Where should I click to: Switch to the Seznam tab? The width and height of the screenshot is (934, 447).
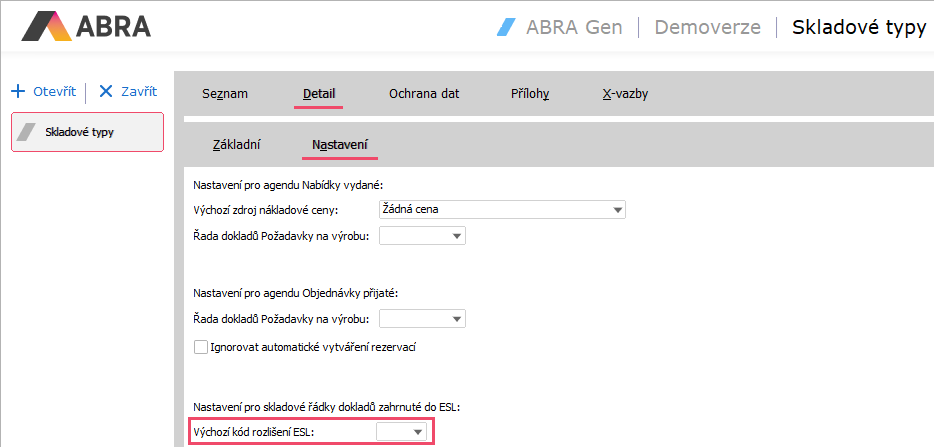coord(224,94)
